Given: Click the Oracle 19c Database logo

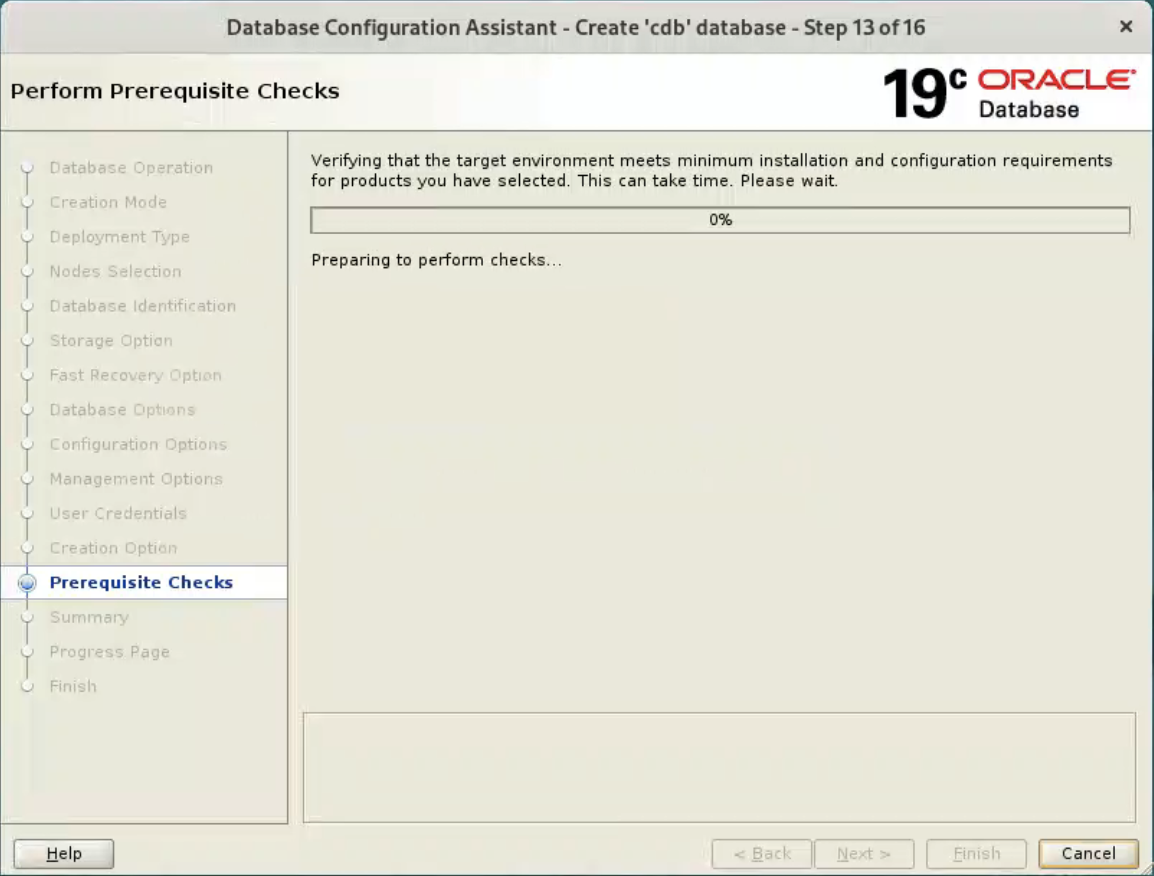Looking at the screenshot, I should click(x=1008, y=93).
